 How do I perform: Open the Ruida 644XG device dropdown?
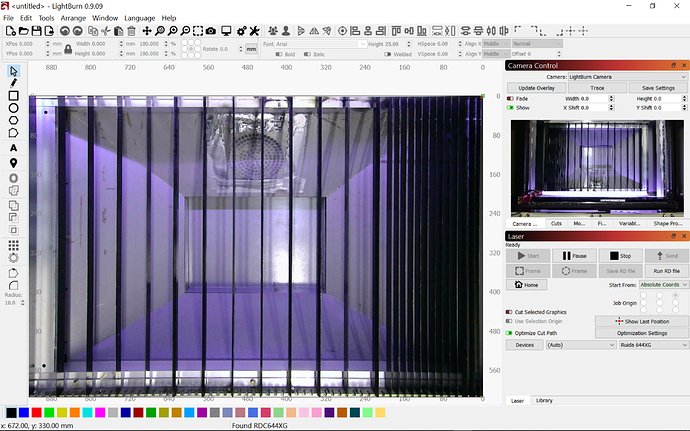653,344
